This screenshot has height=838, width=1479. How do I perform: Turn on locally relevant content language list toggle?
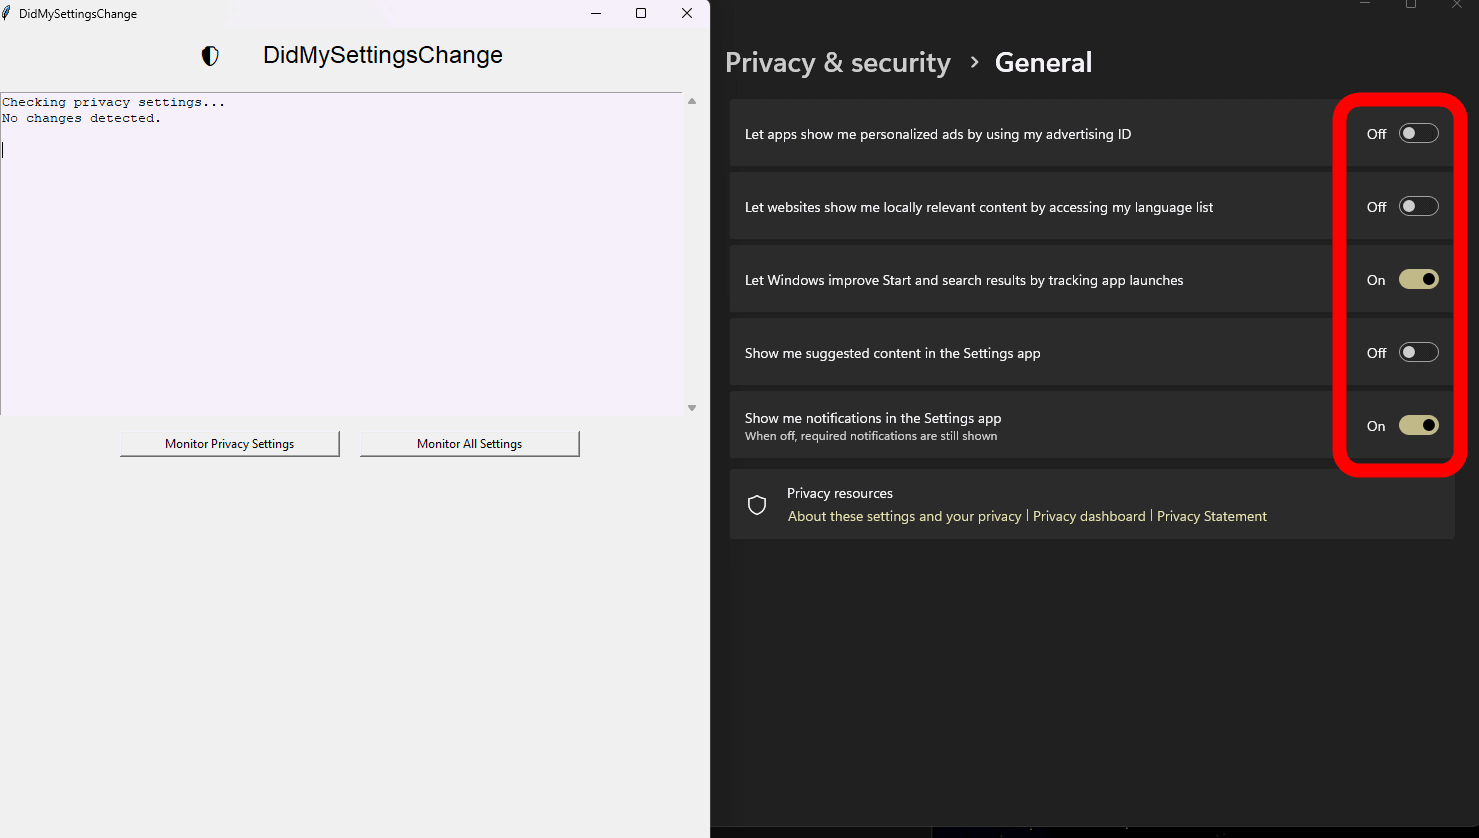click(x=1418, y=207)
